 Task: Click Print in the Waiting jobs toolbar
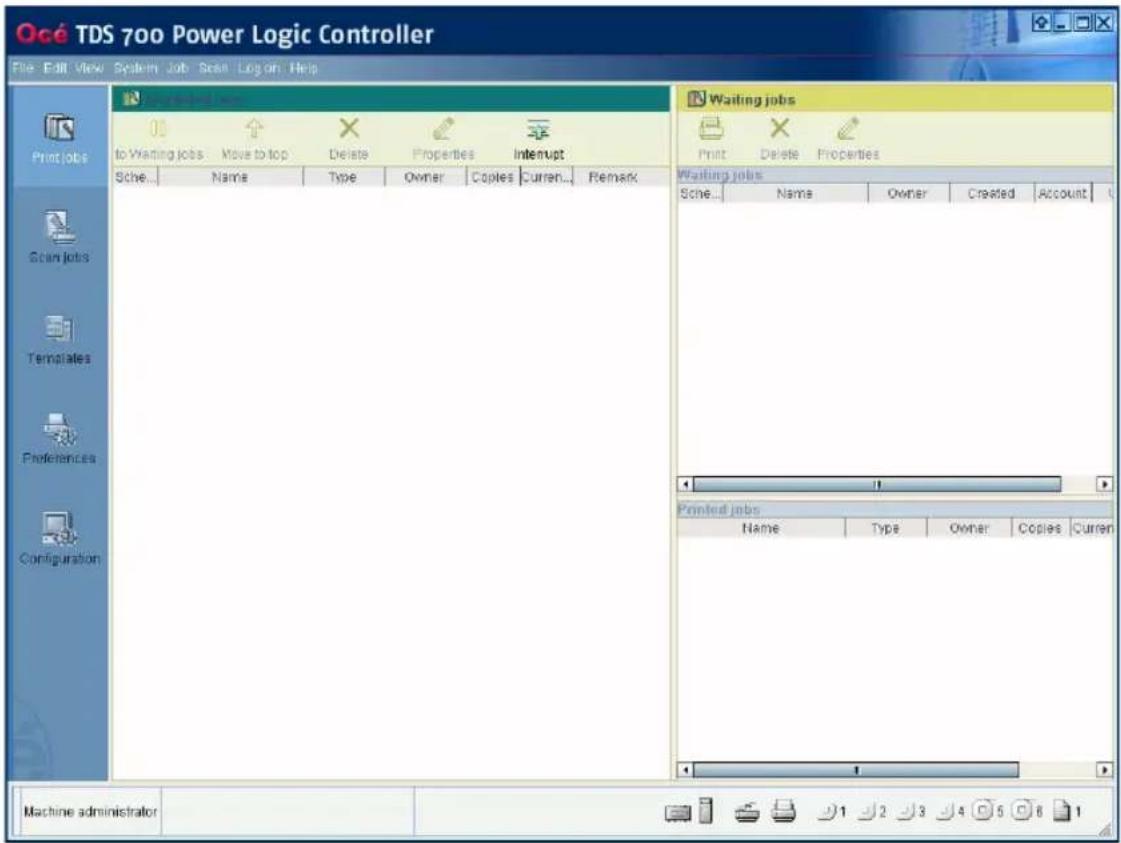click(x=711, y=139)
